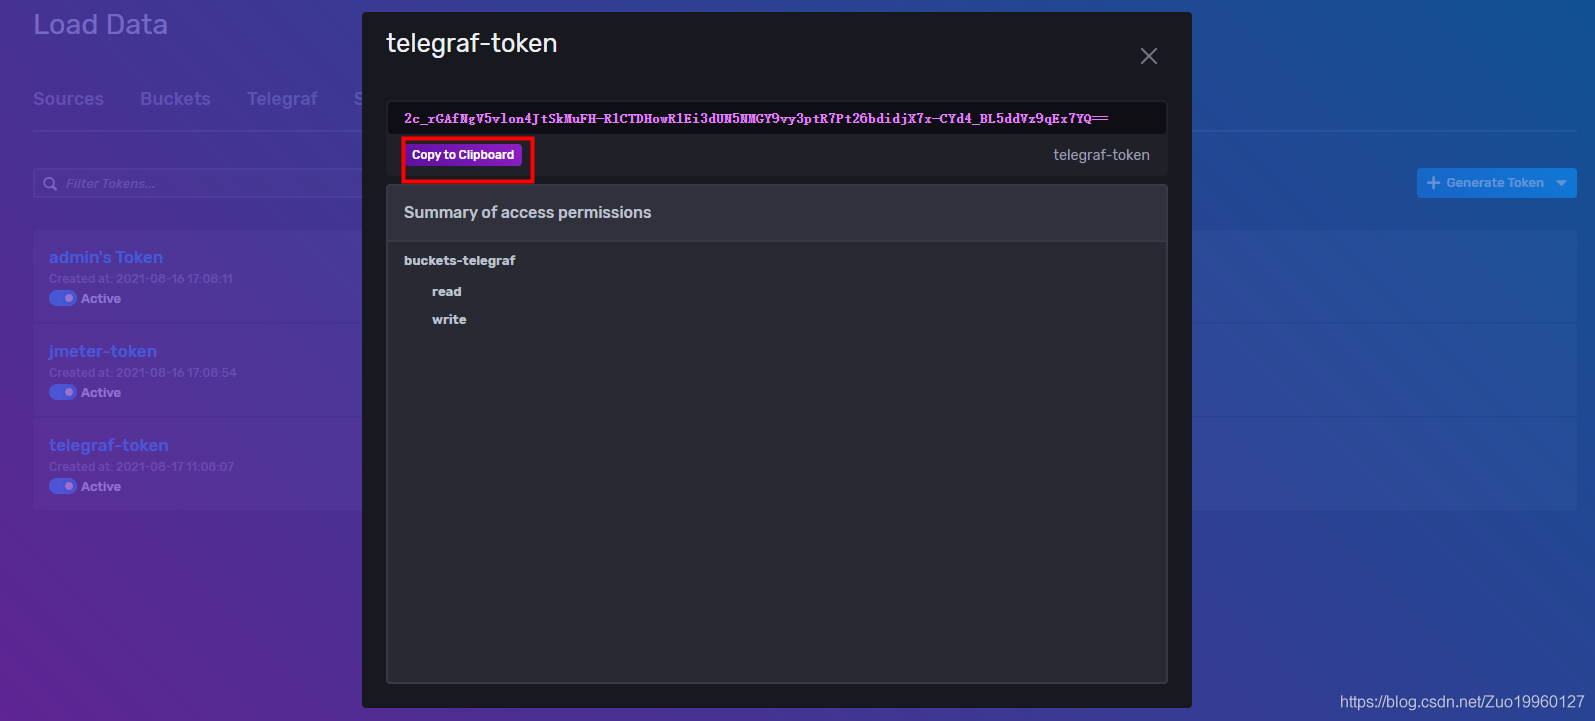Open jmeter-token details
1595x721 pixels.
coord(102,351)
